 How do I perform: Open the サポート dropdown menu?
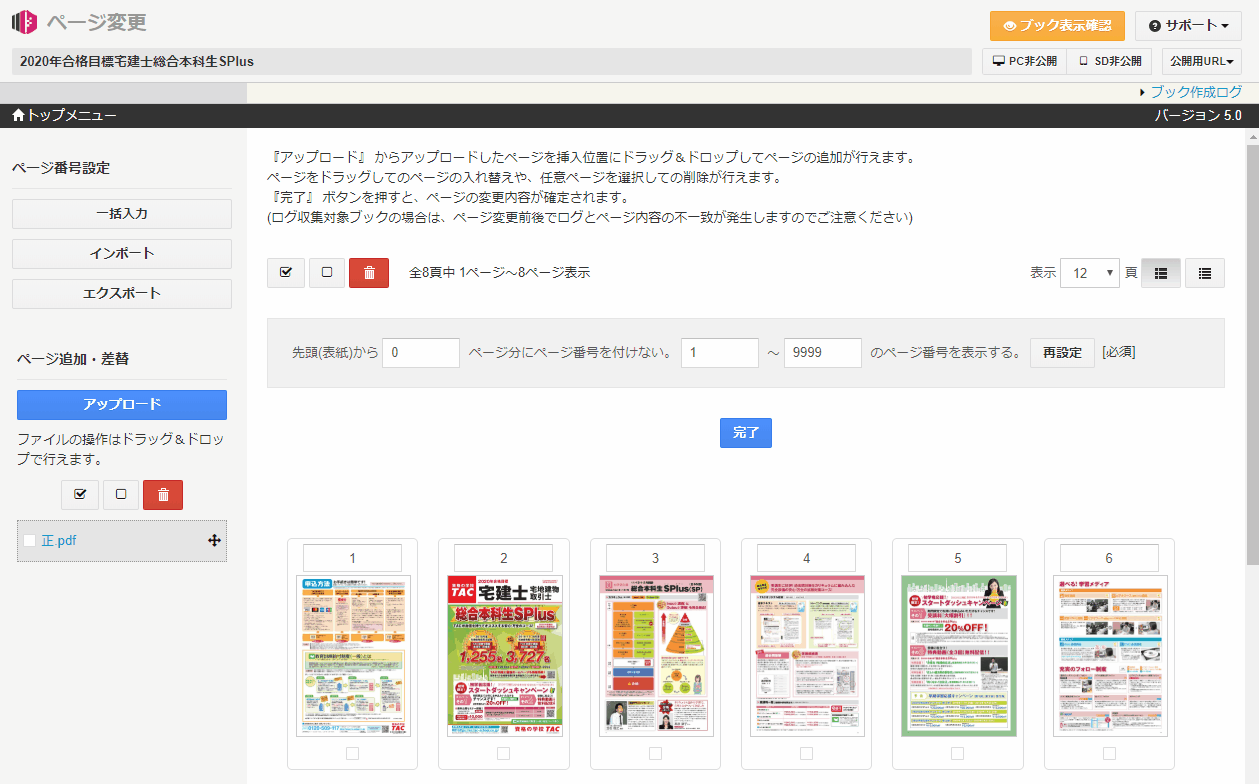point(1188,25)
